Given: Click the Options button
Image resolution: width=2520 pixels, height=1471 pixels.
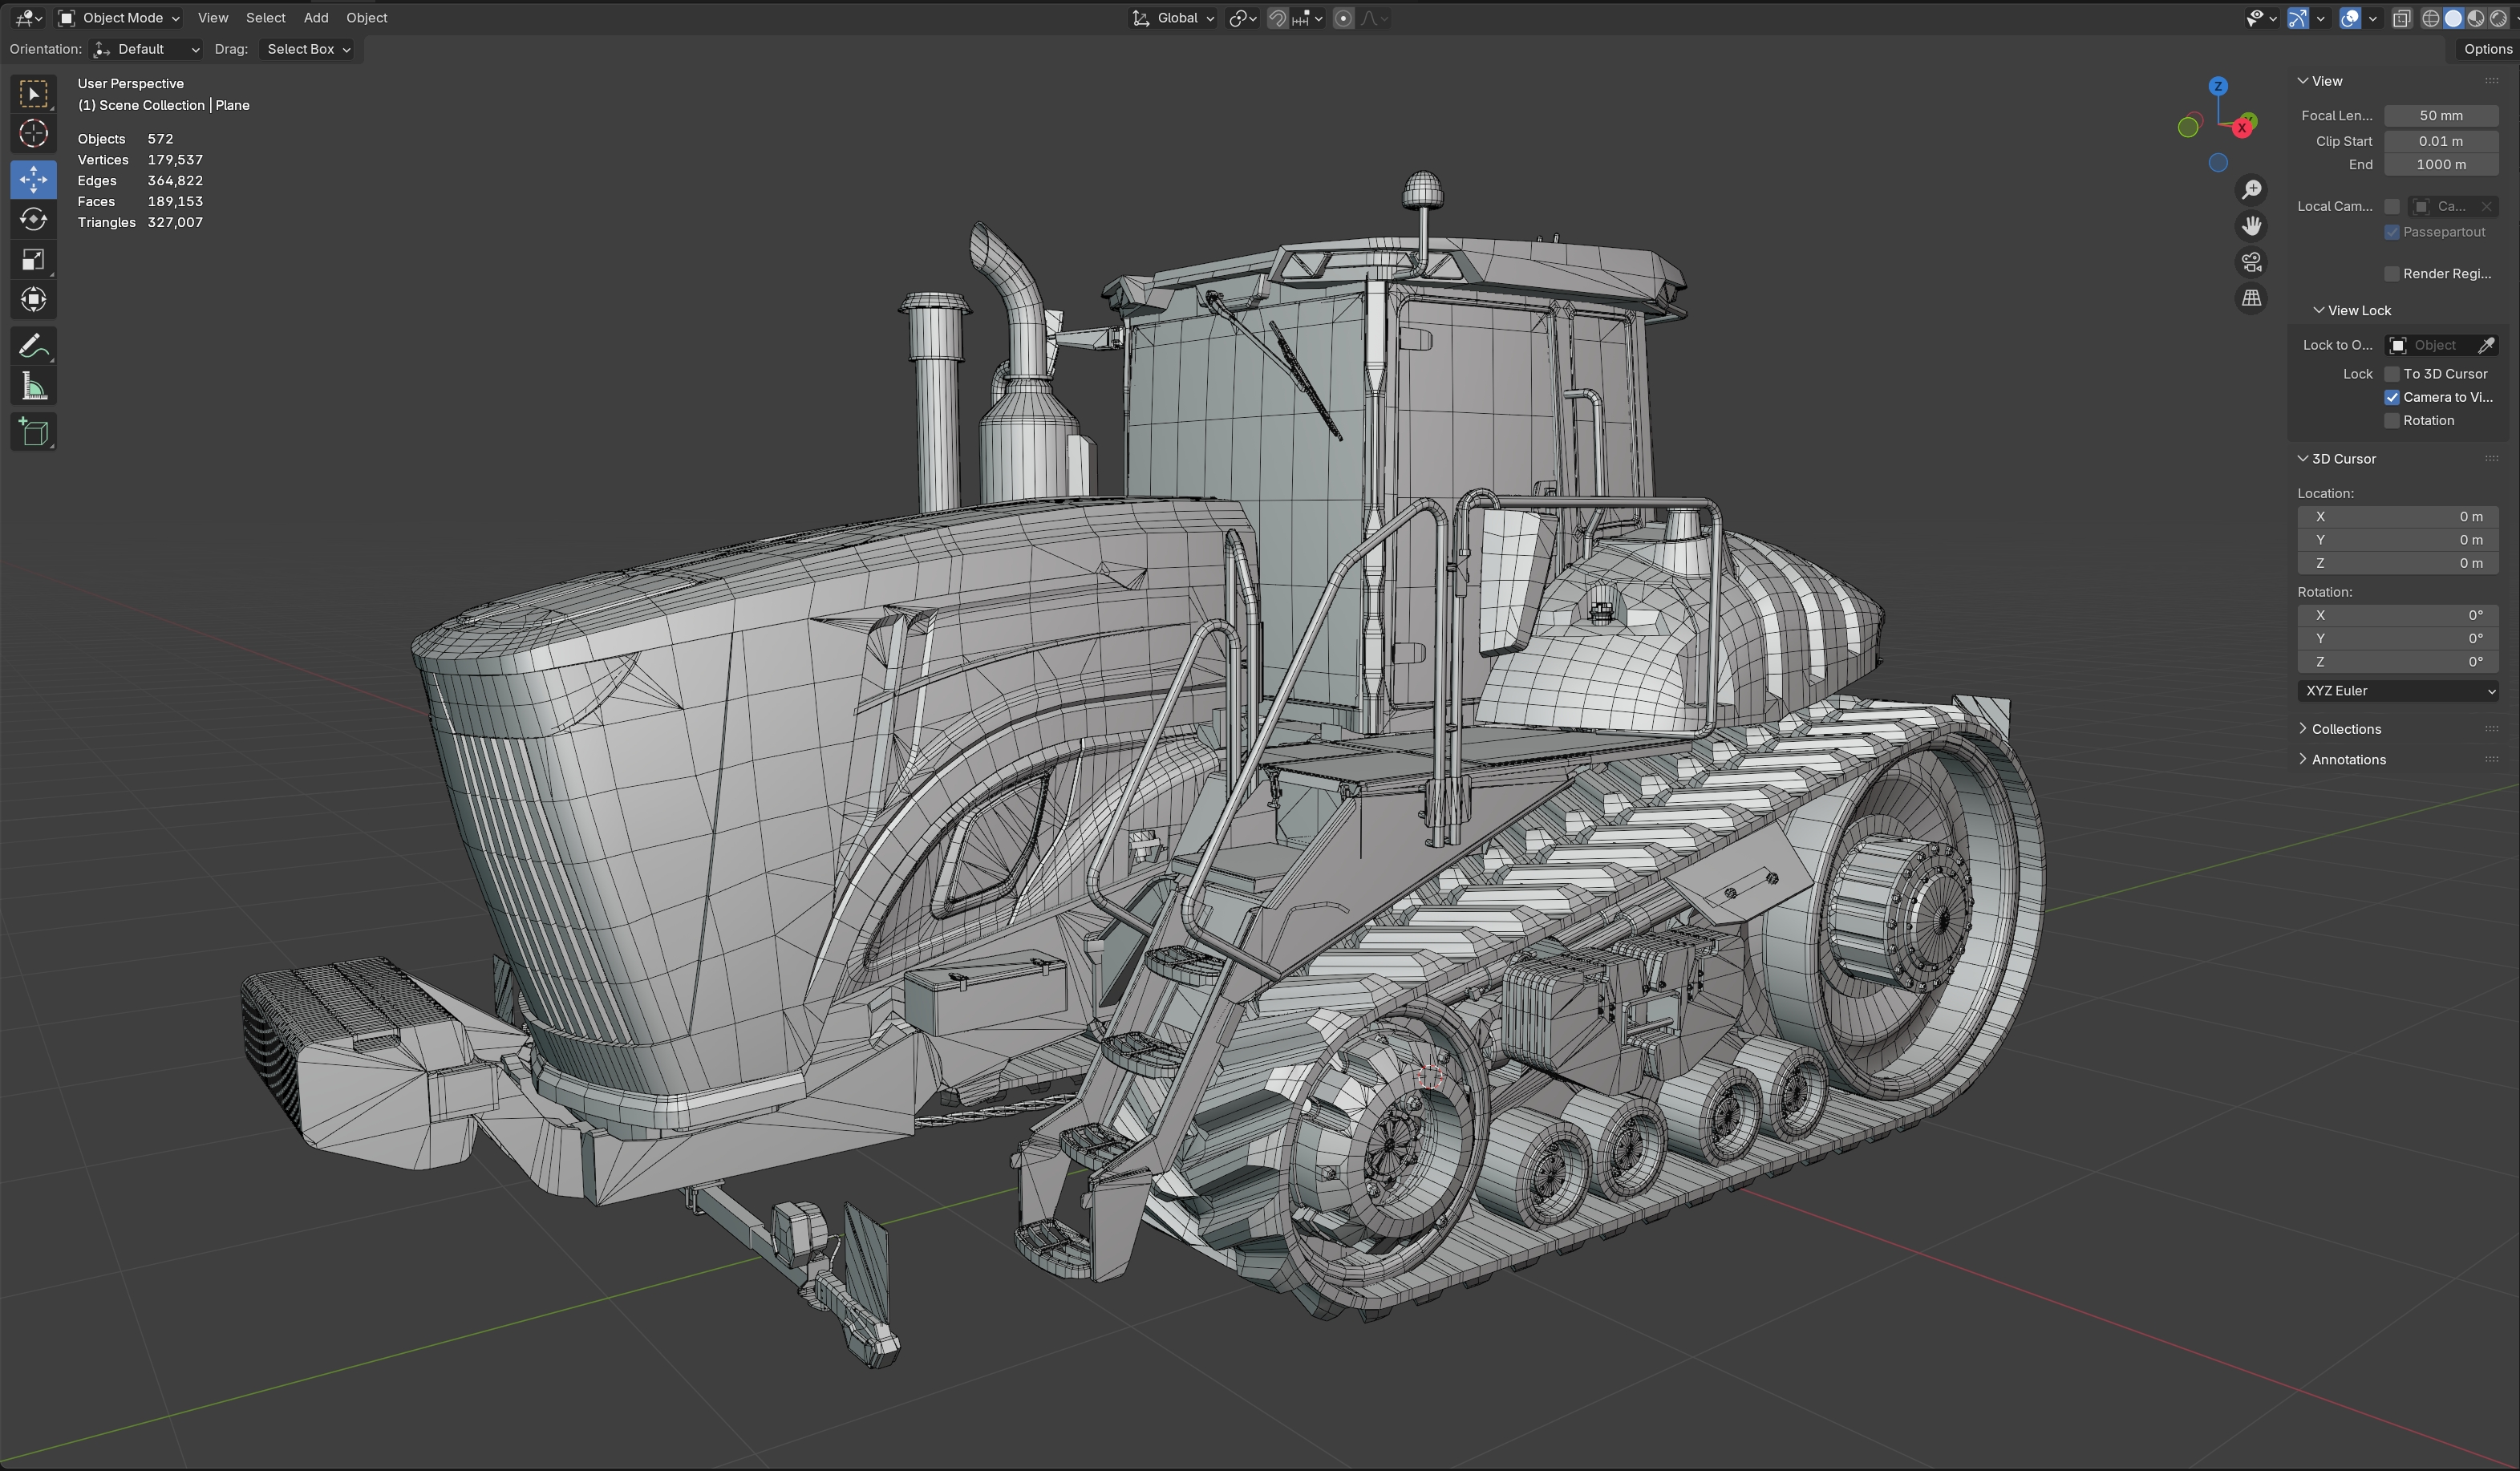Looking at the screenshot, I should [x=2486, y=49].
